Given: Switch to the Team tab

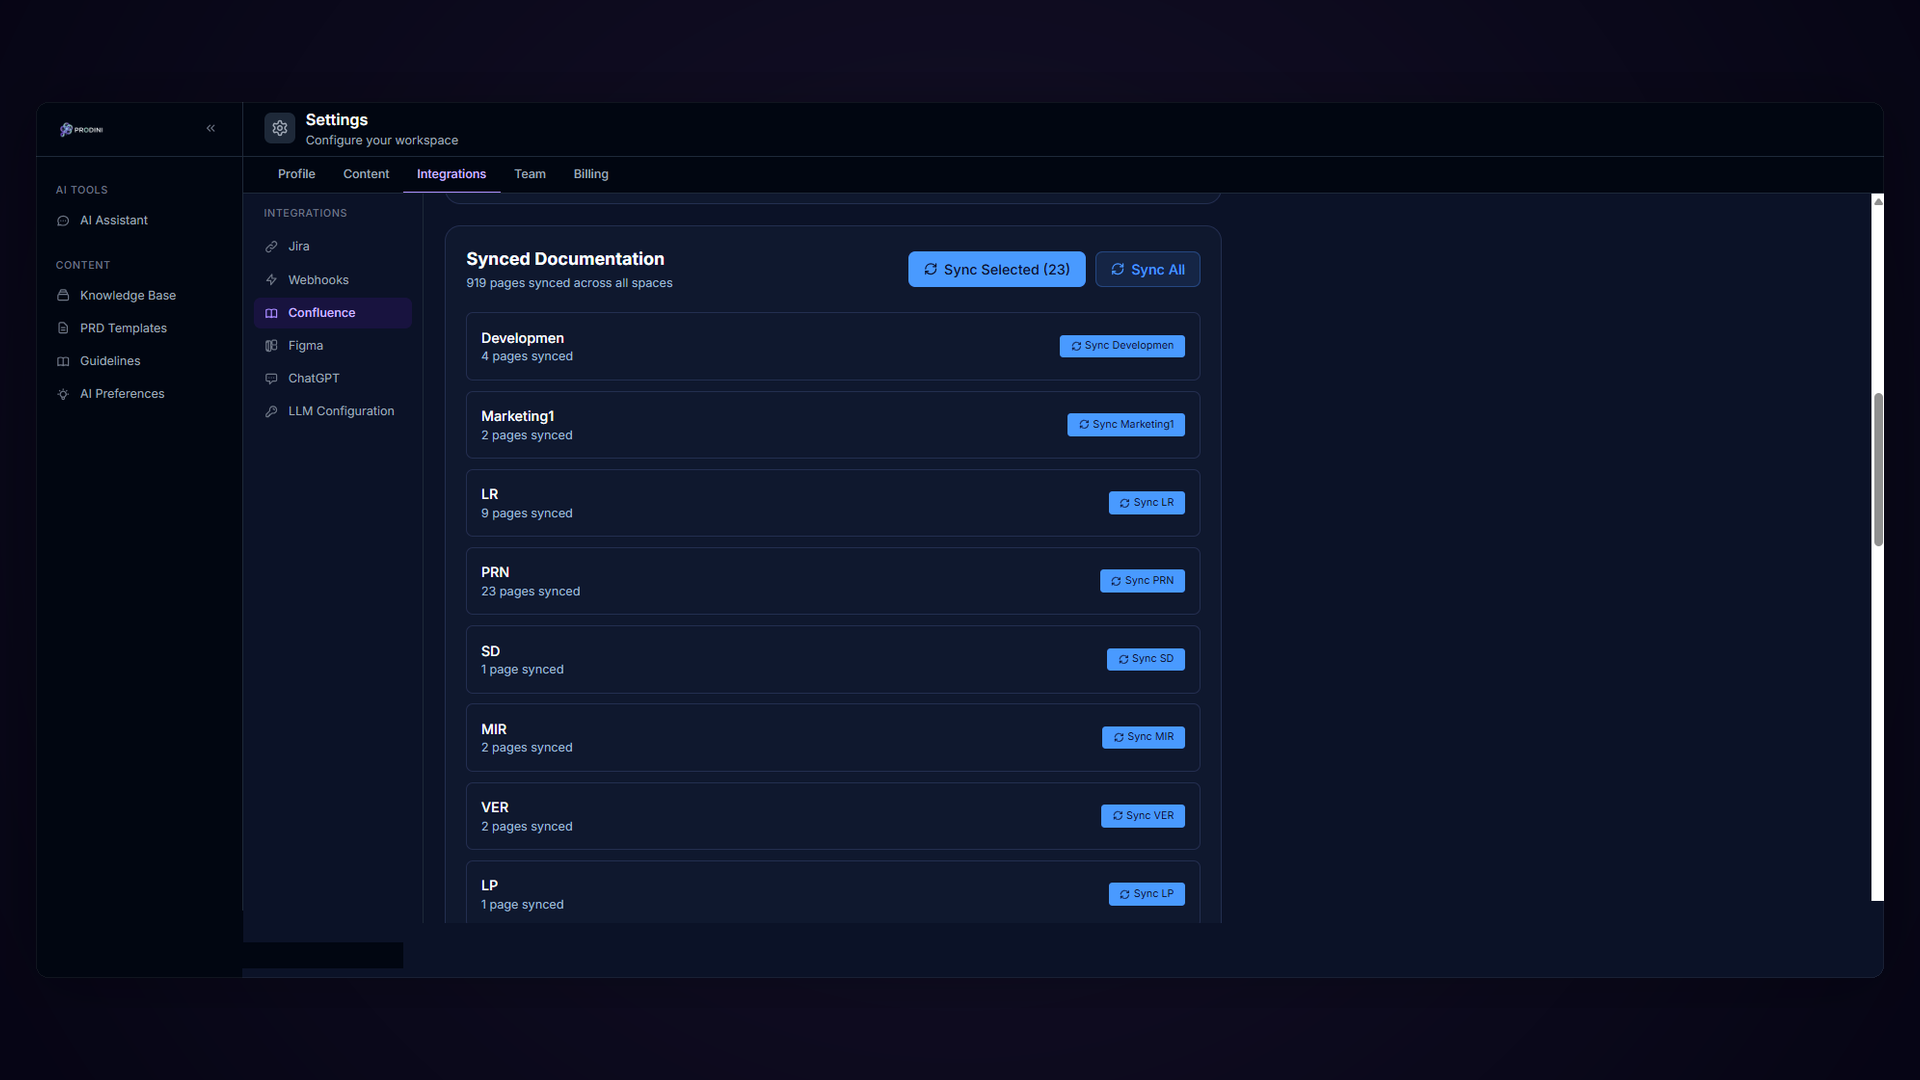Looking at the screenshot, I should [529, 174].
